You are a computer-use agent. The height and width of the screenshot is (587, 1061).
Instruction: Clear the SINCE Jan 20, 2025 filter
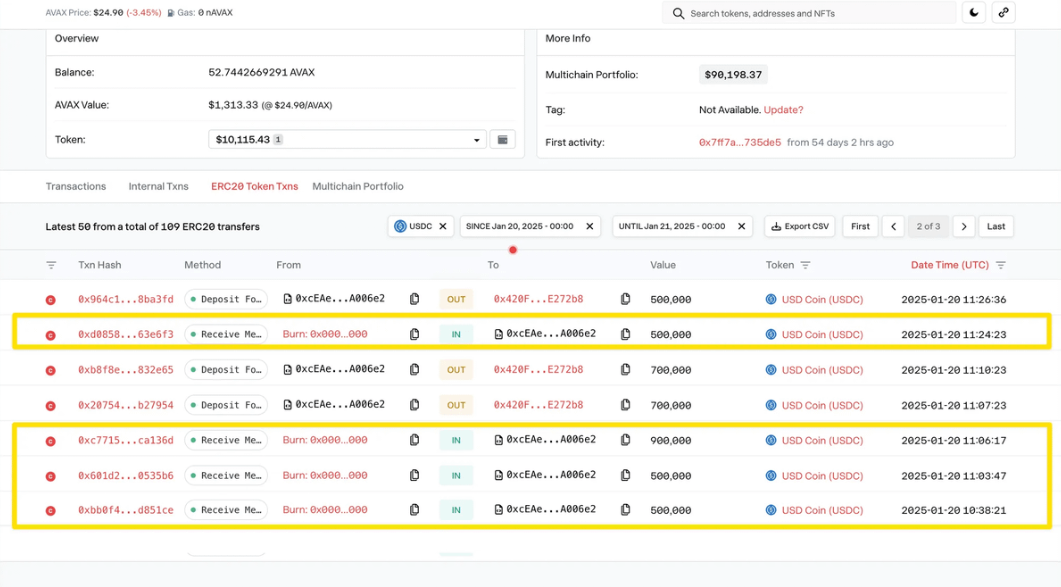point(590,227)
